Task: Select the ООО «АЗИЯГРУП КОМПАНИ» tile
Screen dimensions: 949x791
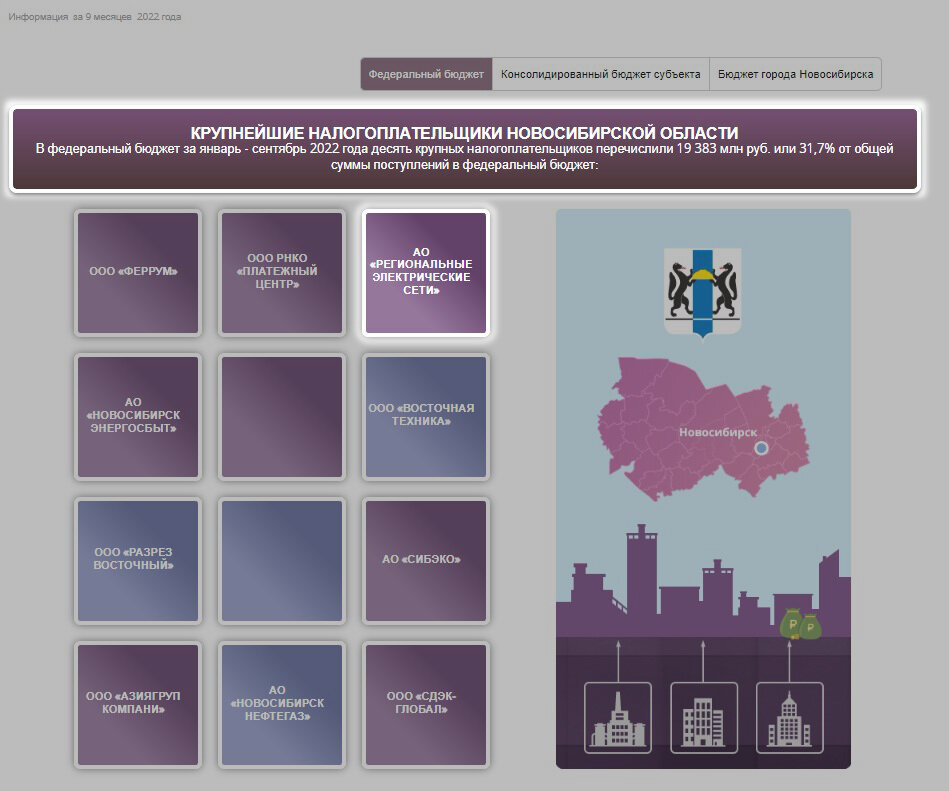Action: 138,704
